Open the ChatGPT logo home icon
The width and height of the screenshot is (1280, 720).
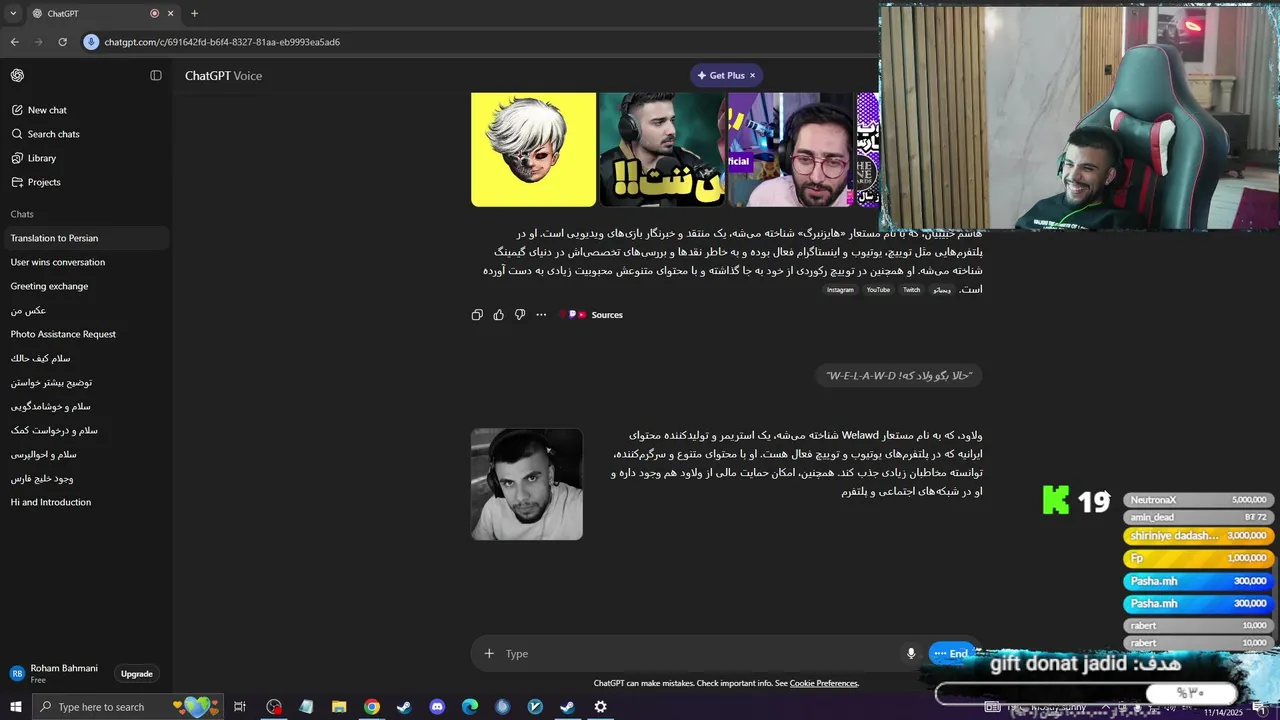(17, 76)
